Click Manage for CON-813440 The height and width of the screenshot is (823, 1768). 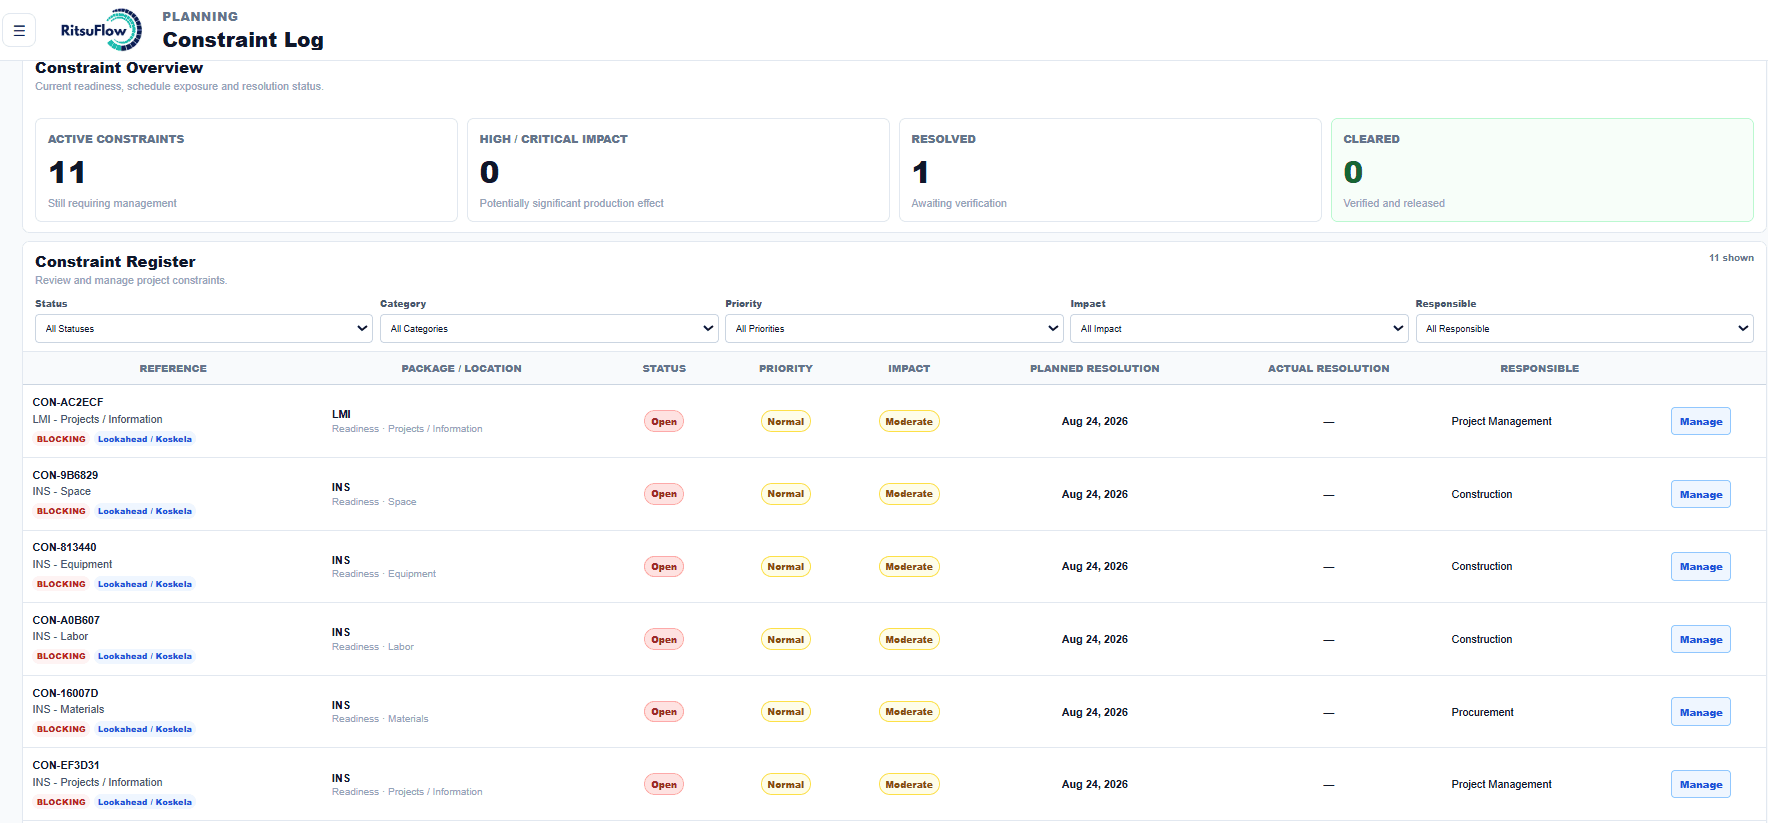(x=1700, y=566)
